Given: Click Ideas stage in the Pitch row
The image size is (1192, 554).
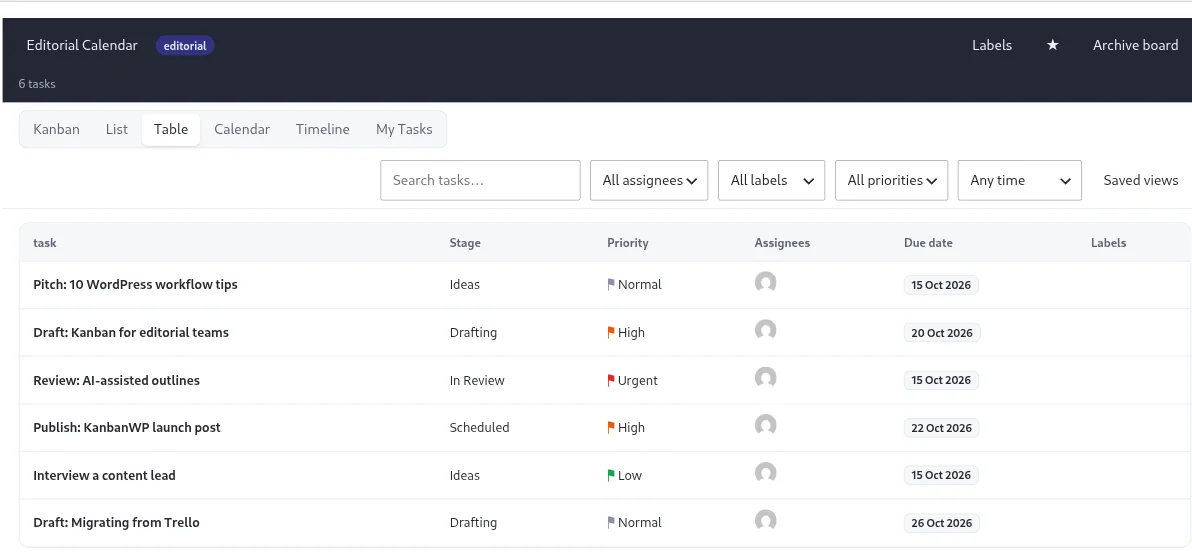Looking at the screenshot, I should click(465, 285).
